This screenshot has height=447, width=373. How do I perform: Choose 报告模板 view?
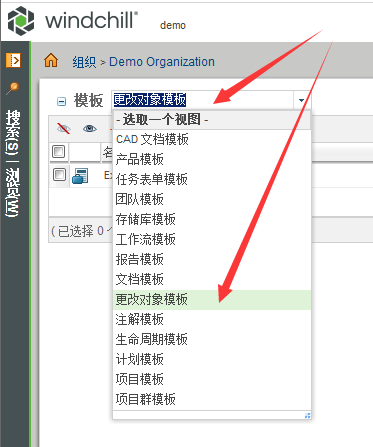[x=212, y=259]
